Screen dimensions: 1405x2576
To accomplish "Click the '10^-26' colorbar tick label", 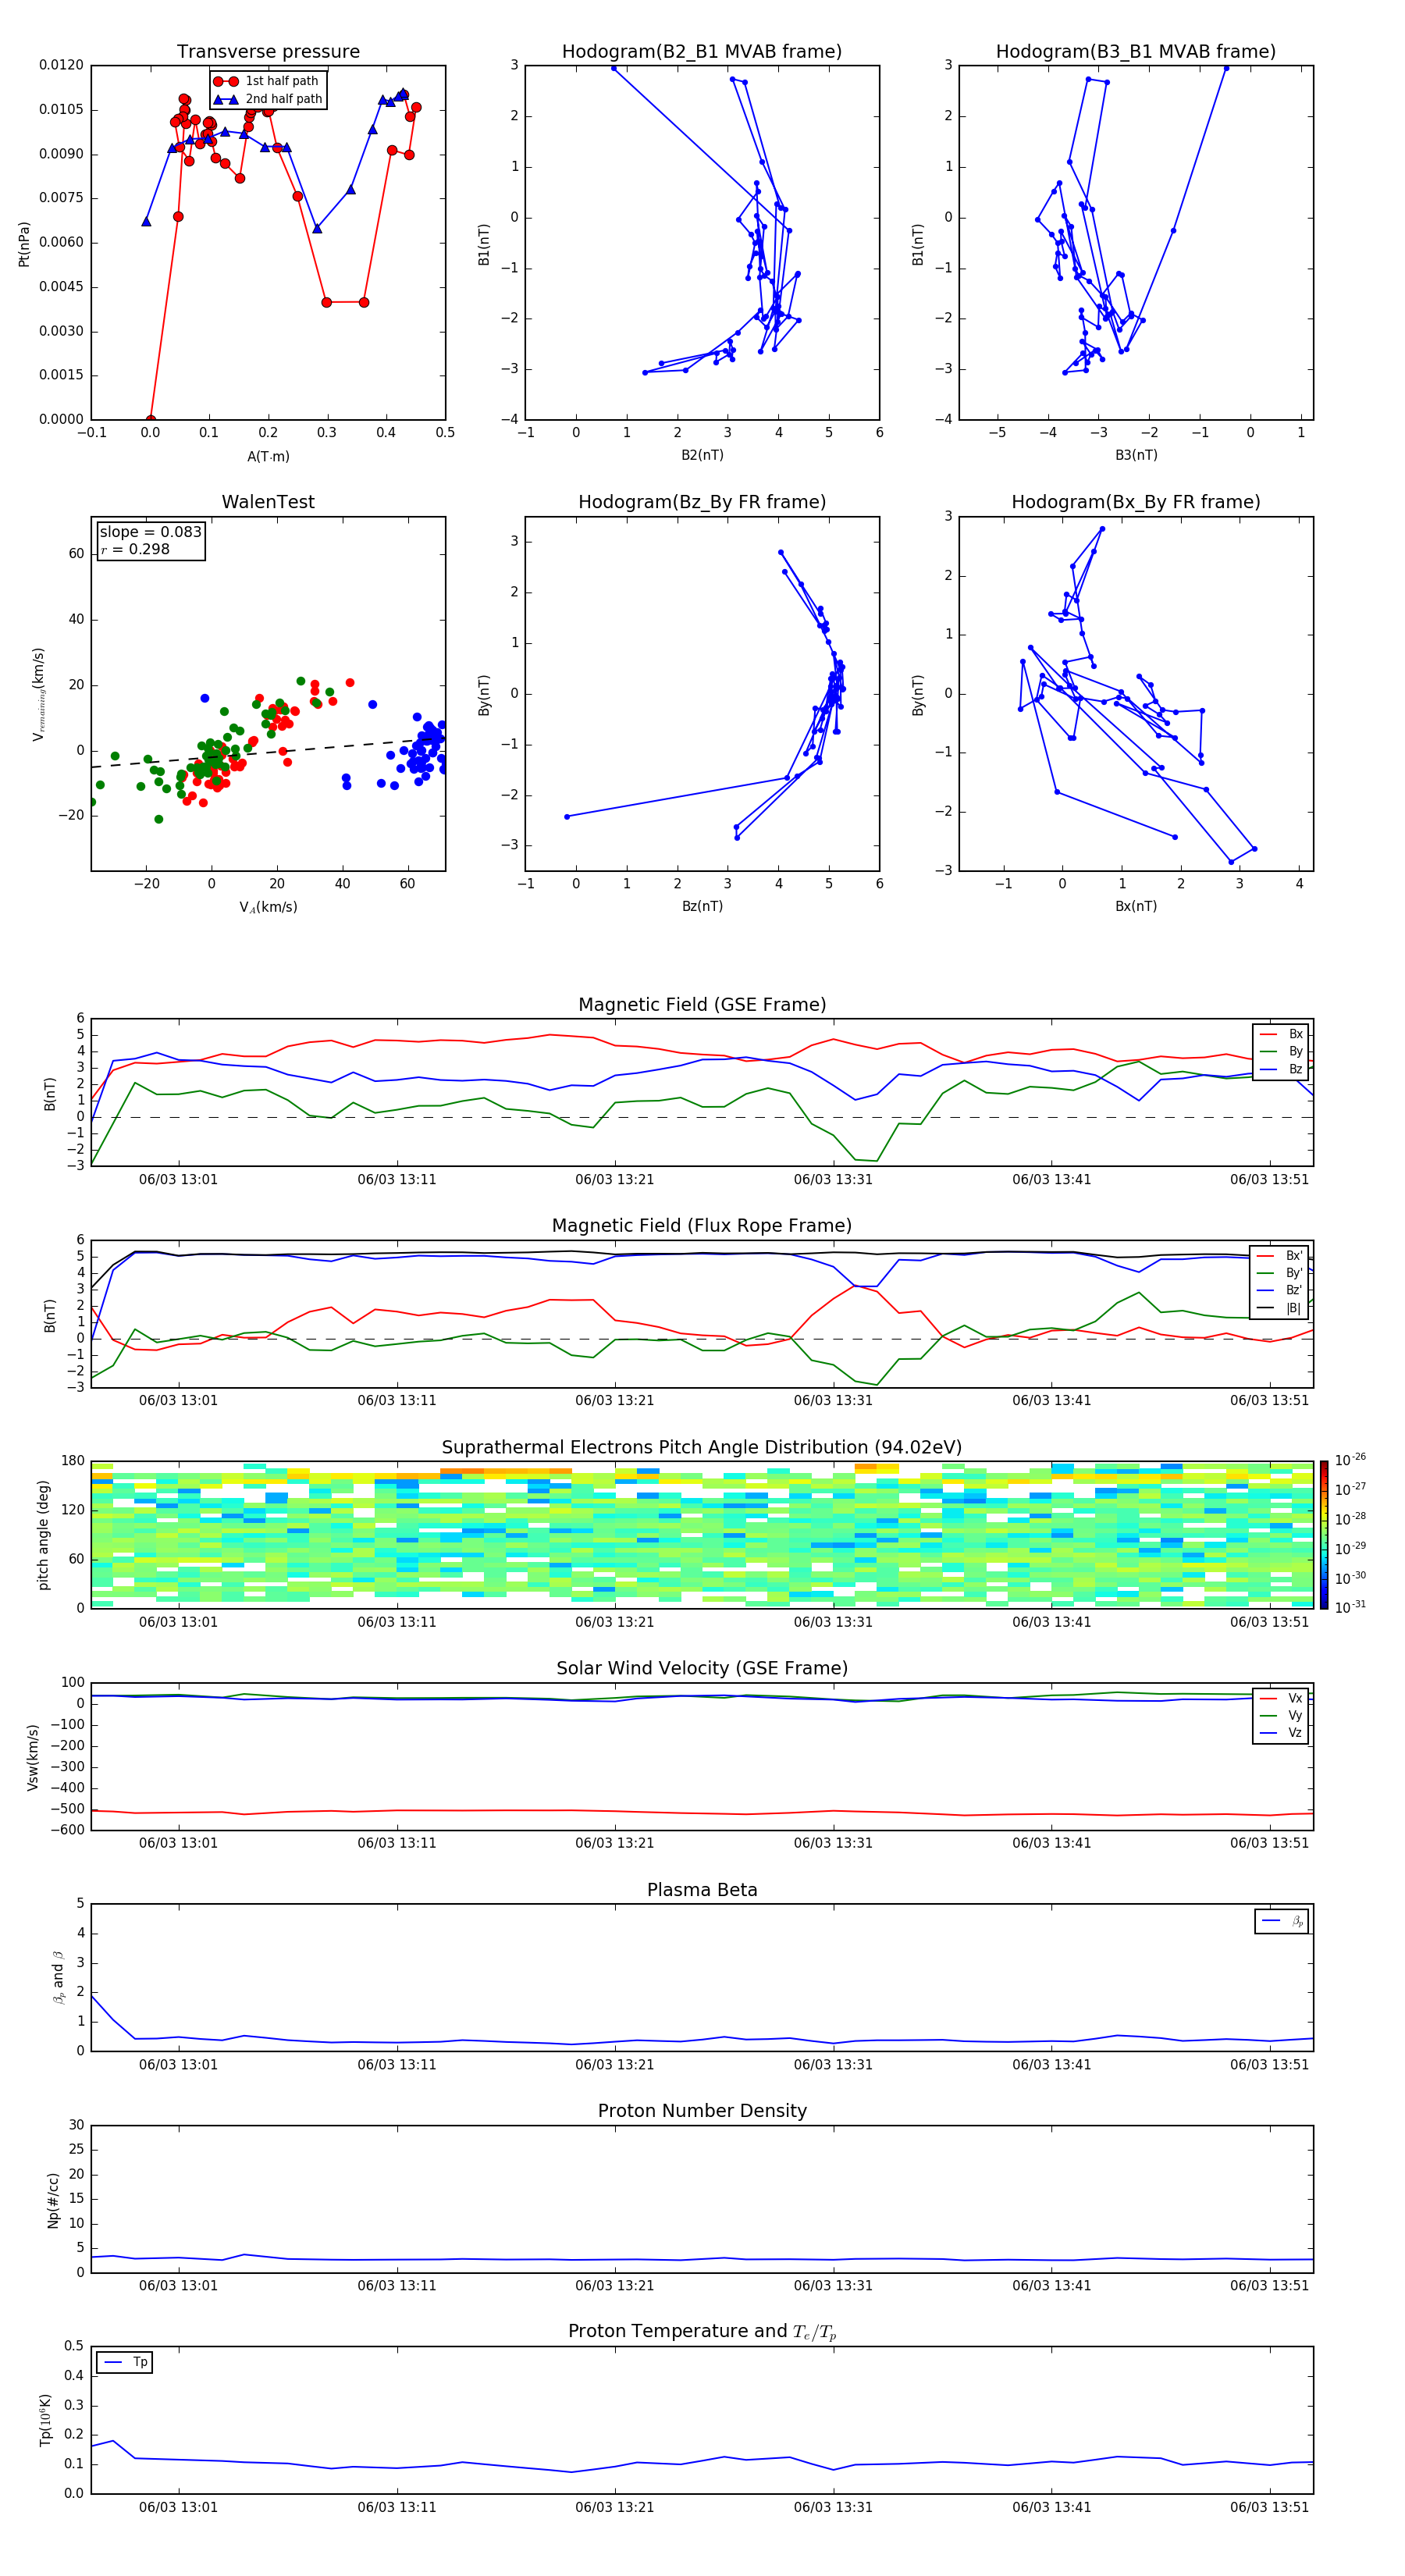I will (x=1350, y=1460).
